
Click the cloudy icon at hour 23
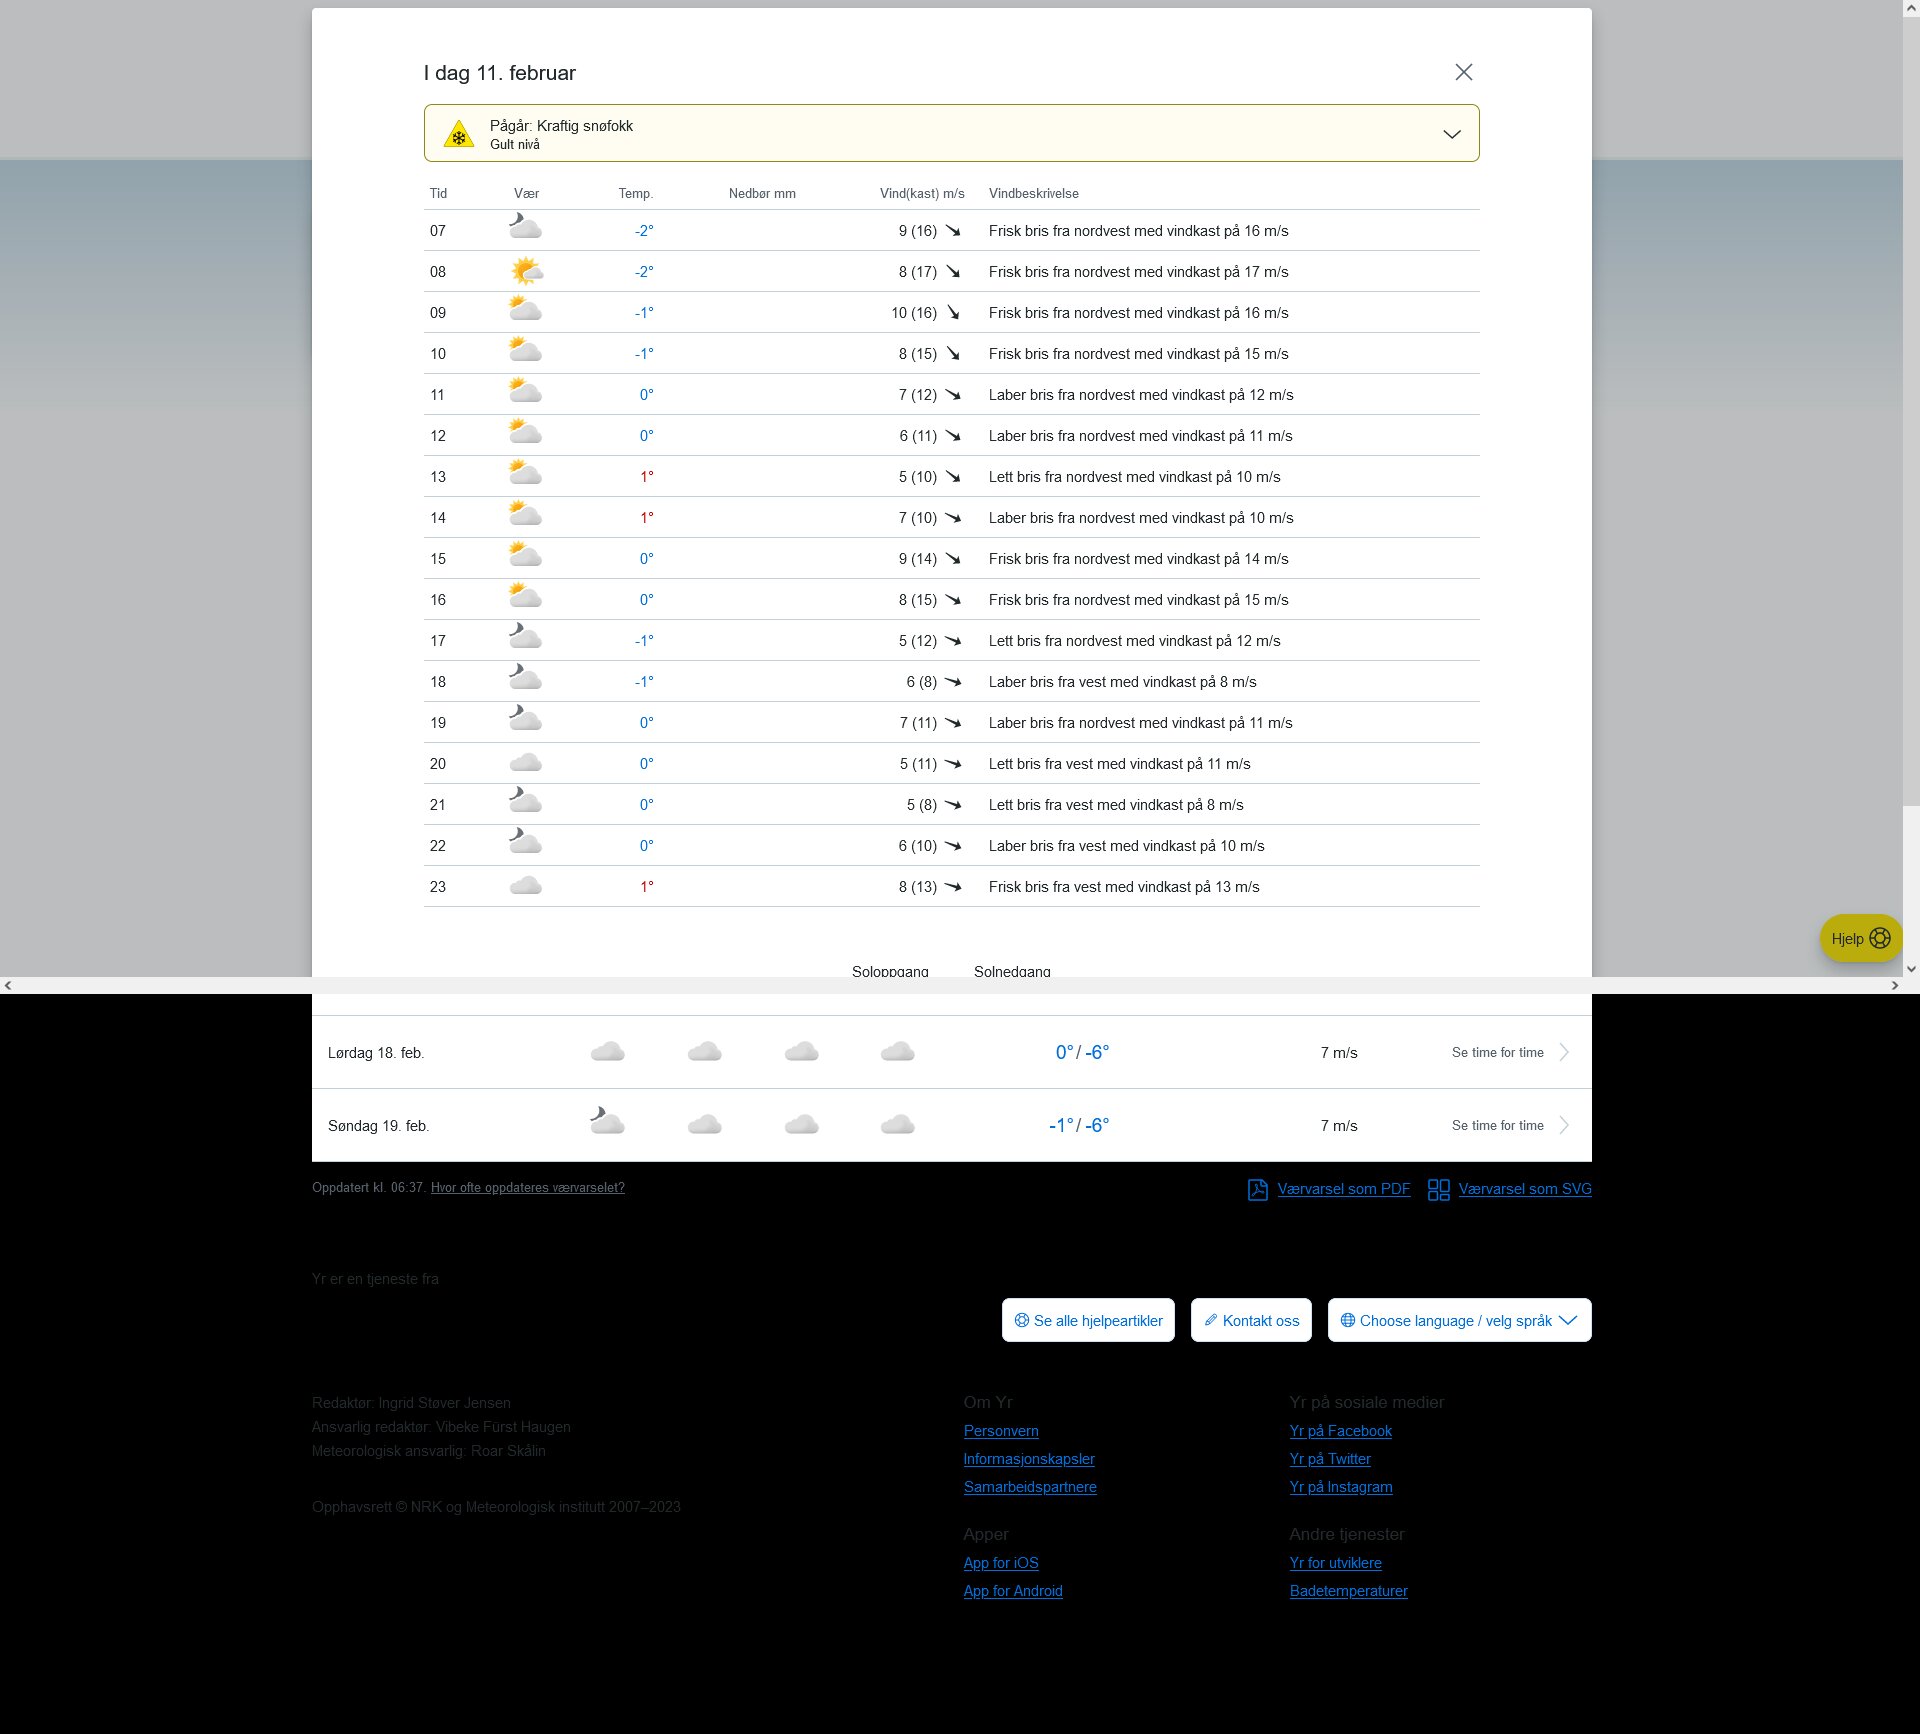coord(526,886)
